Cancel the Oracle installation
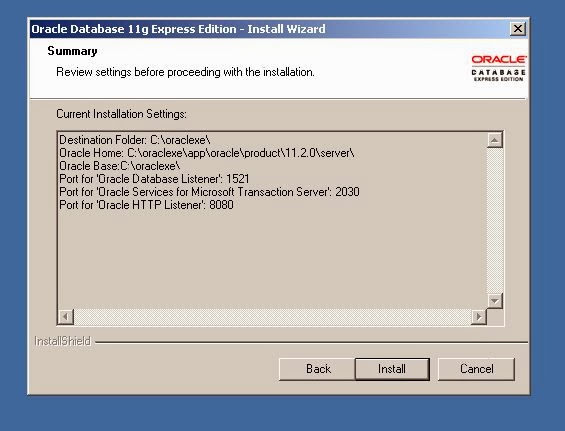Screen dimensions: 565x431 [x=476, y=369]
